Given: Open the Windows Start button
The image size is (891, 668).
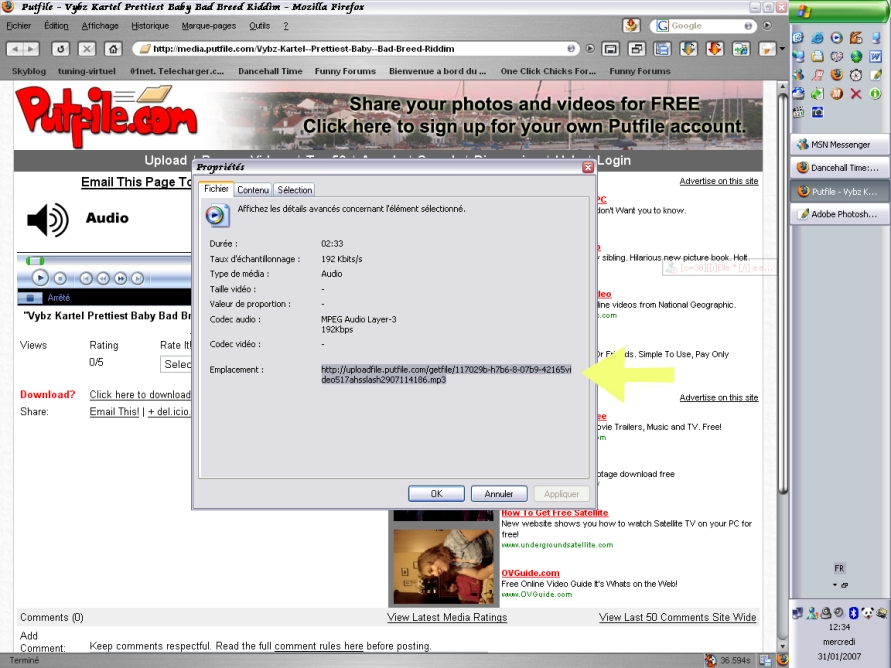Looking at the screenshot, I should pos(840,11).
